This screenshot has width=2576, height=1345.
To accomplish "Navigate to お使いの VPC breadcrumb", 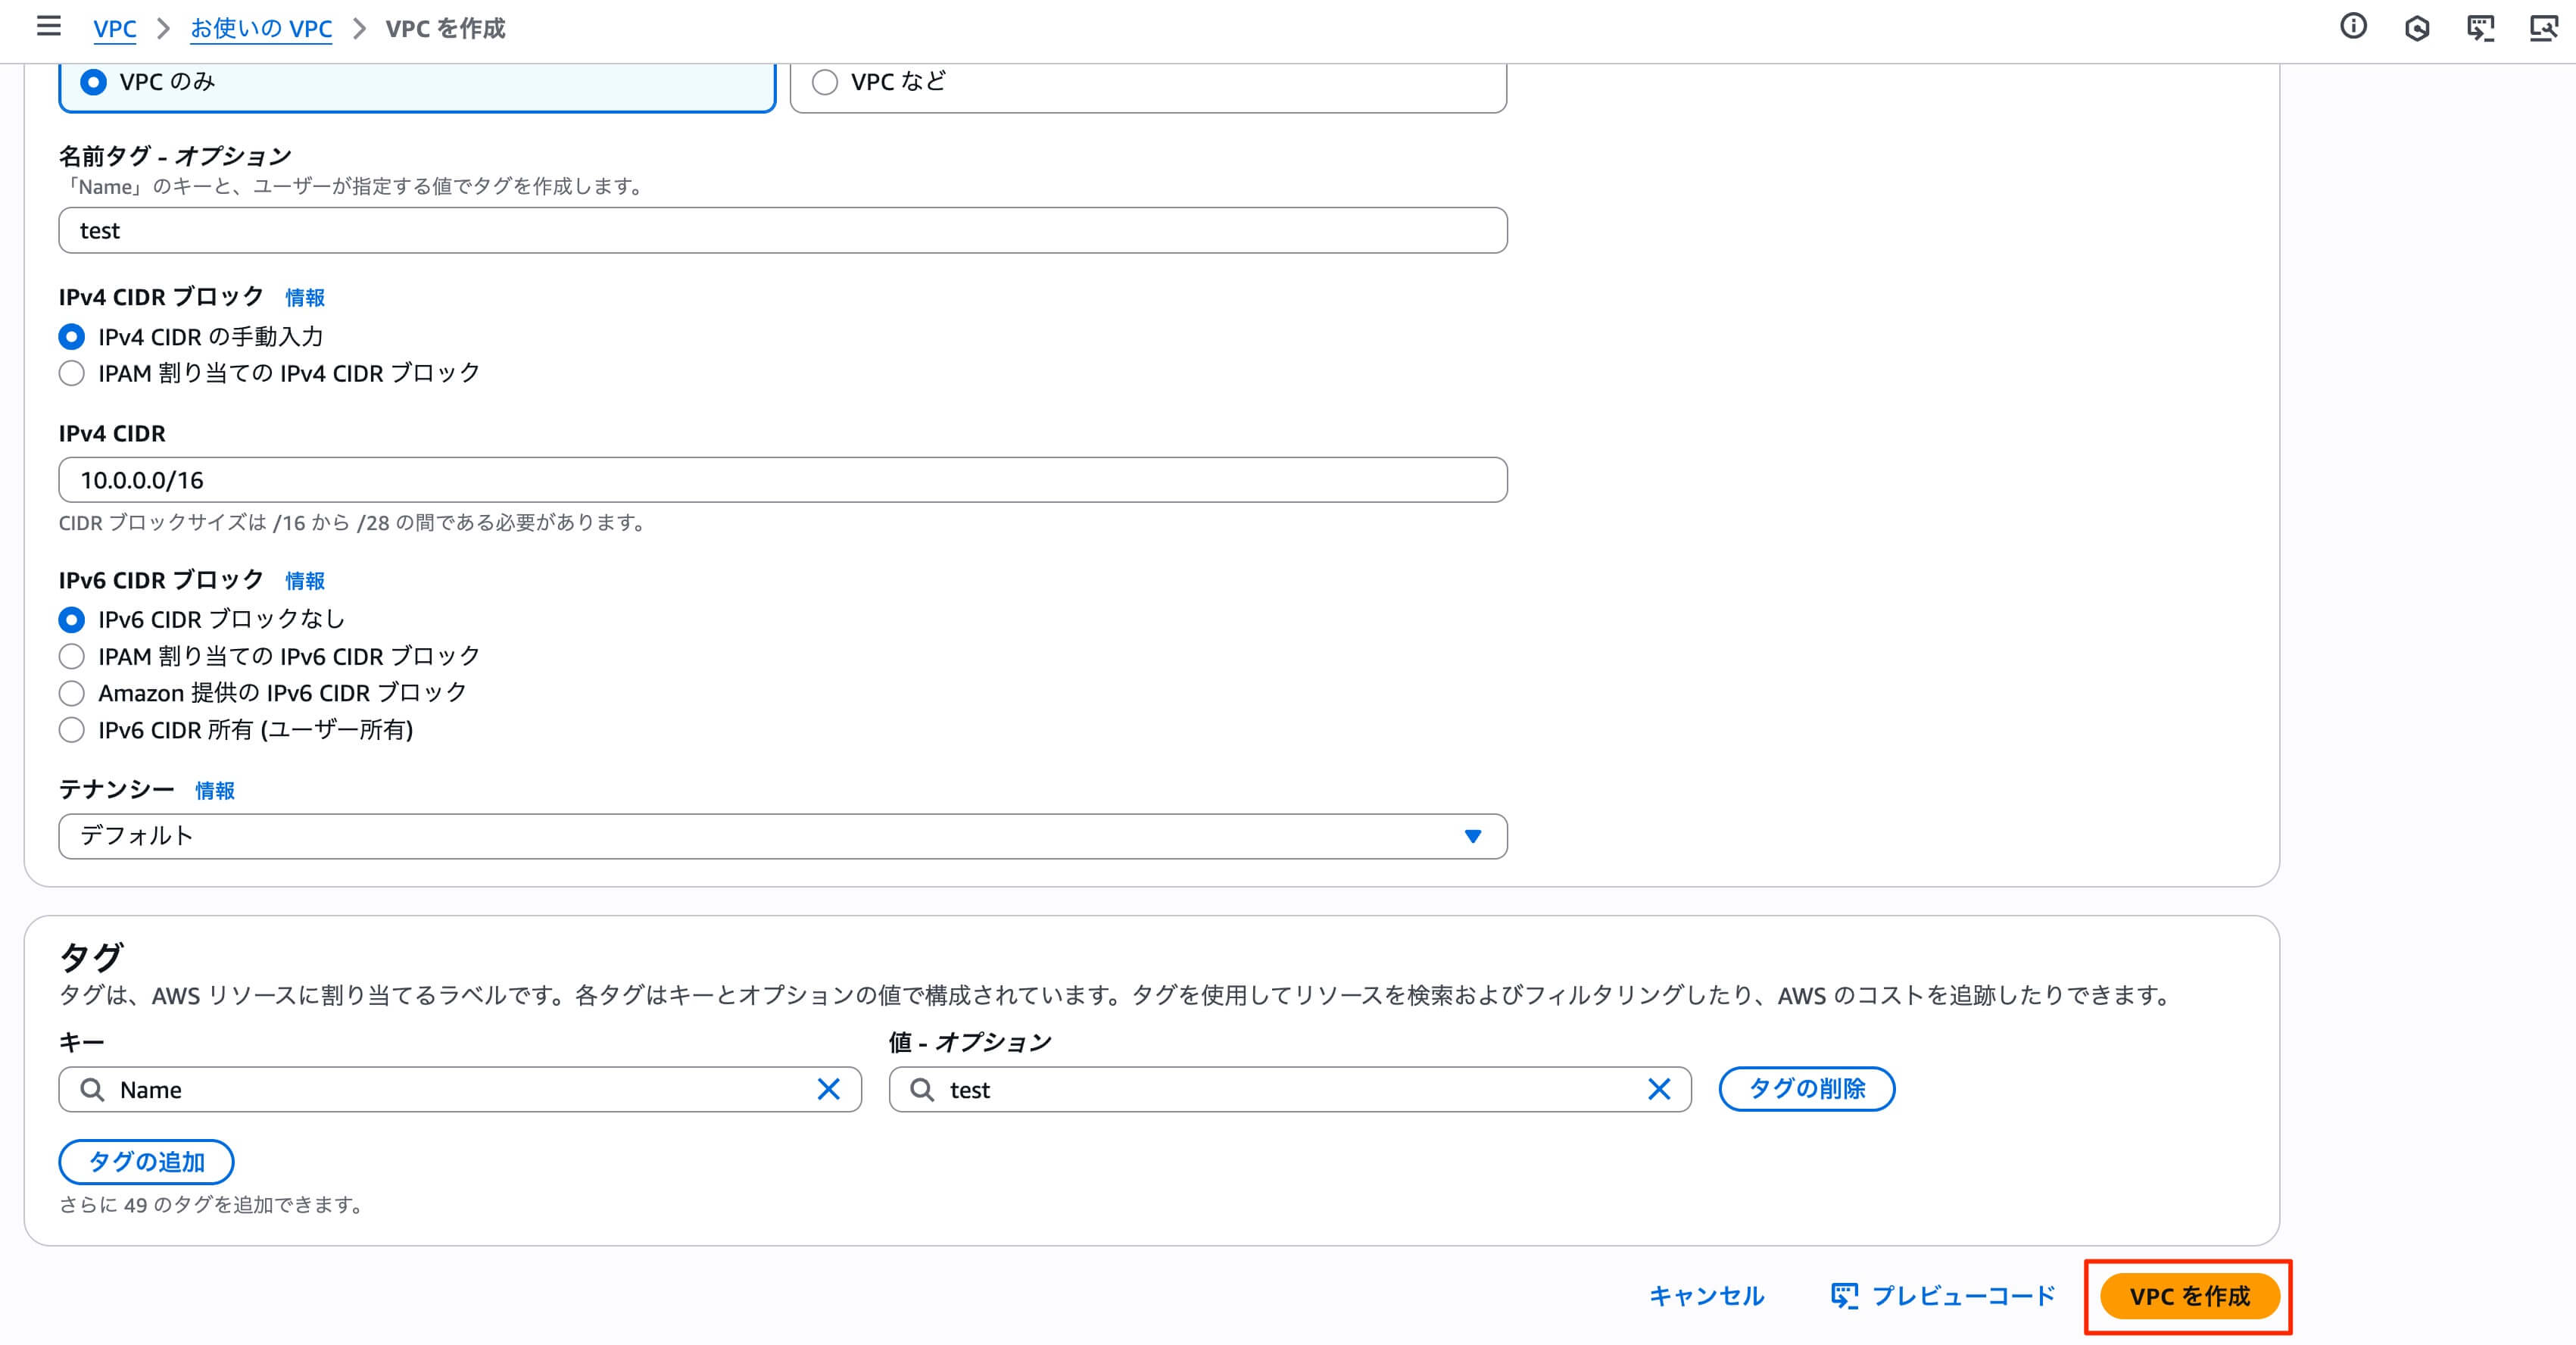I will [260, 28].
